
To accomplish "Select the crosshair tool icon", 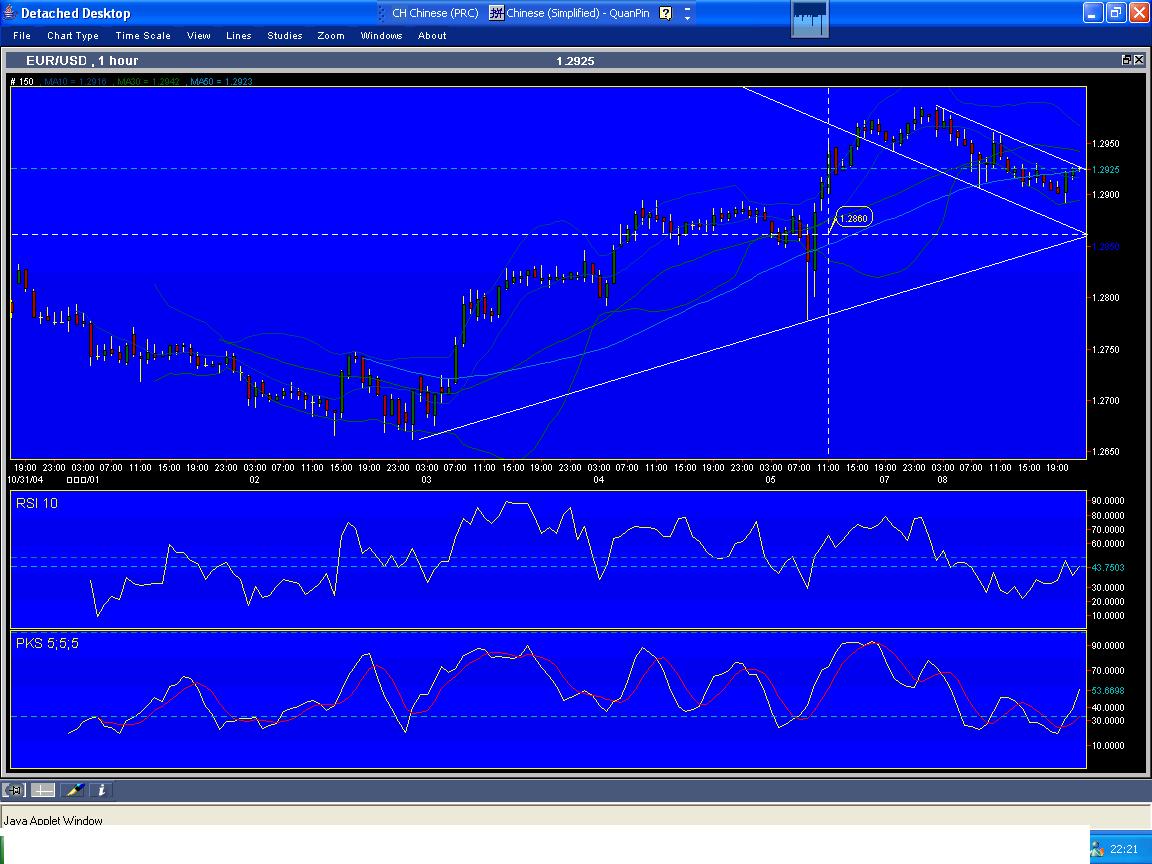I will pyautogui.click(x=43, y=790).
